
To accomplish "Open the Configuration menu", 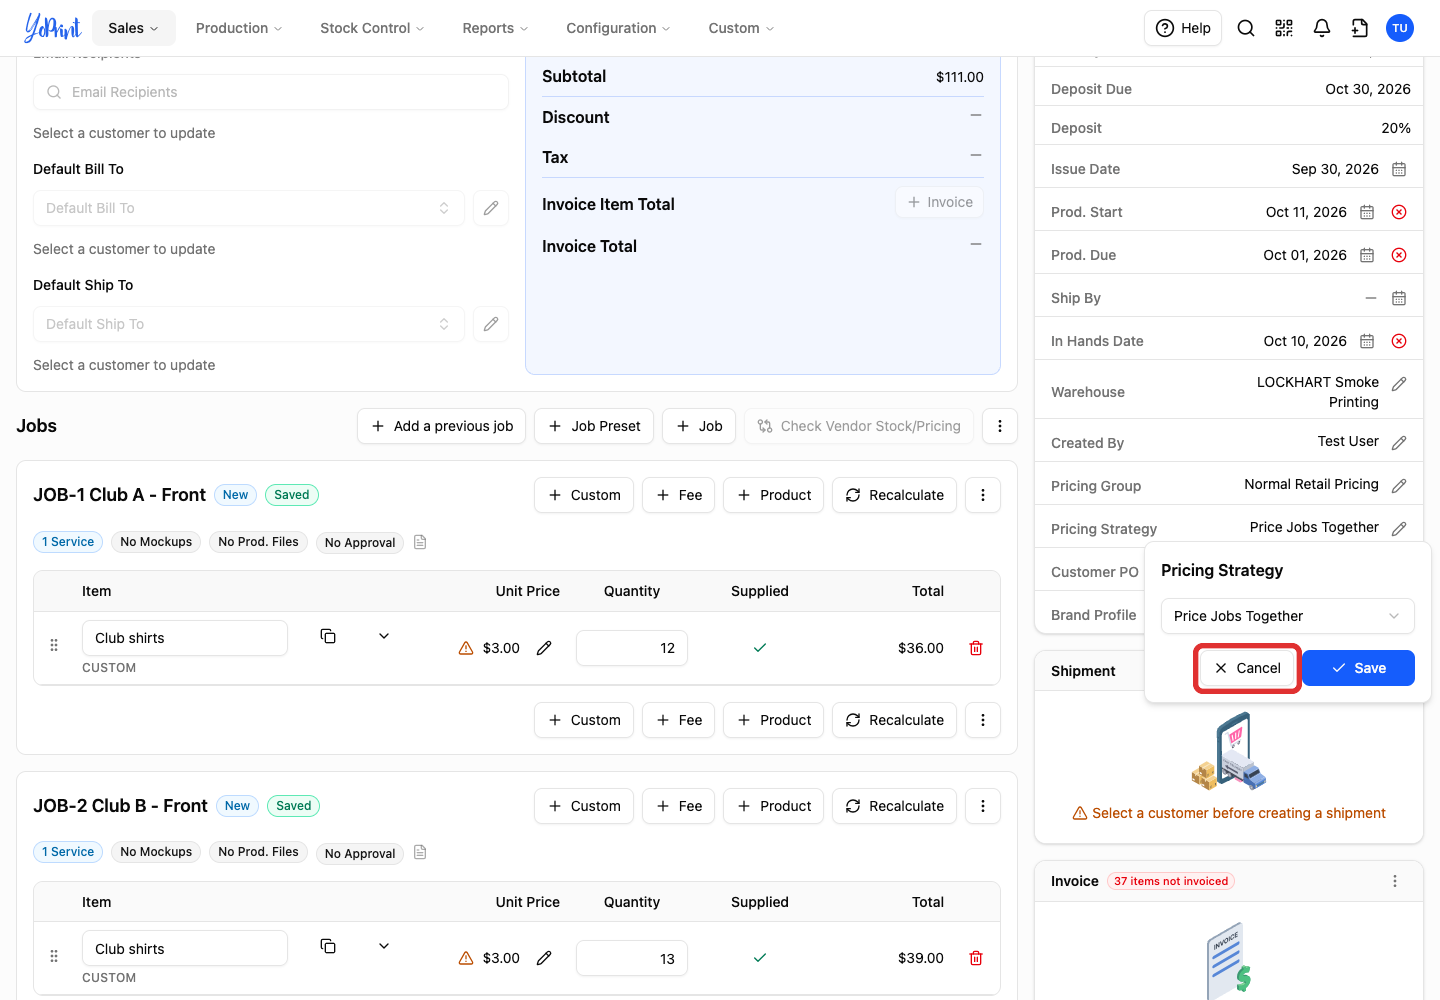I will [x=618, y=28].
